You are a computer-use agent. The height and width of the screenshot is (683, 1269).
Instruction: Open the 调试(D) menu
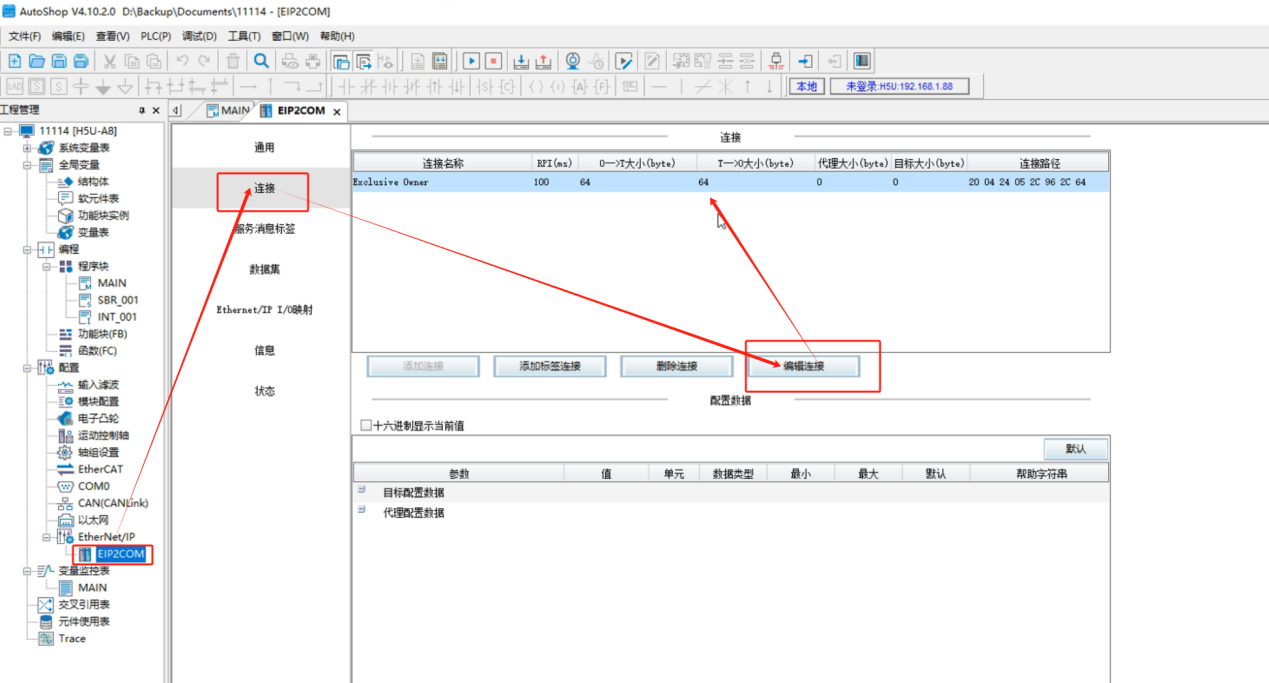tap(199, 36)
